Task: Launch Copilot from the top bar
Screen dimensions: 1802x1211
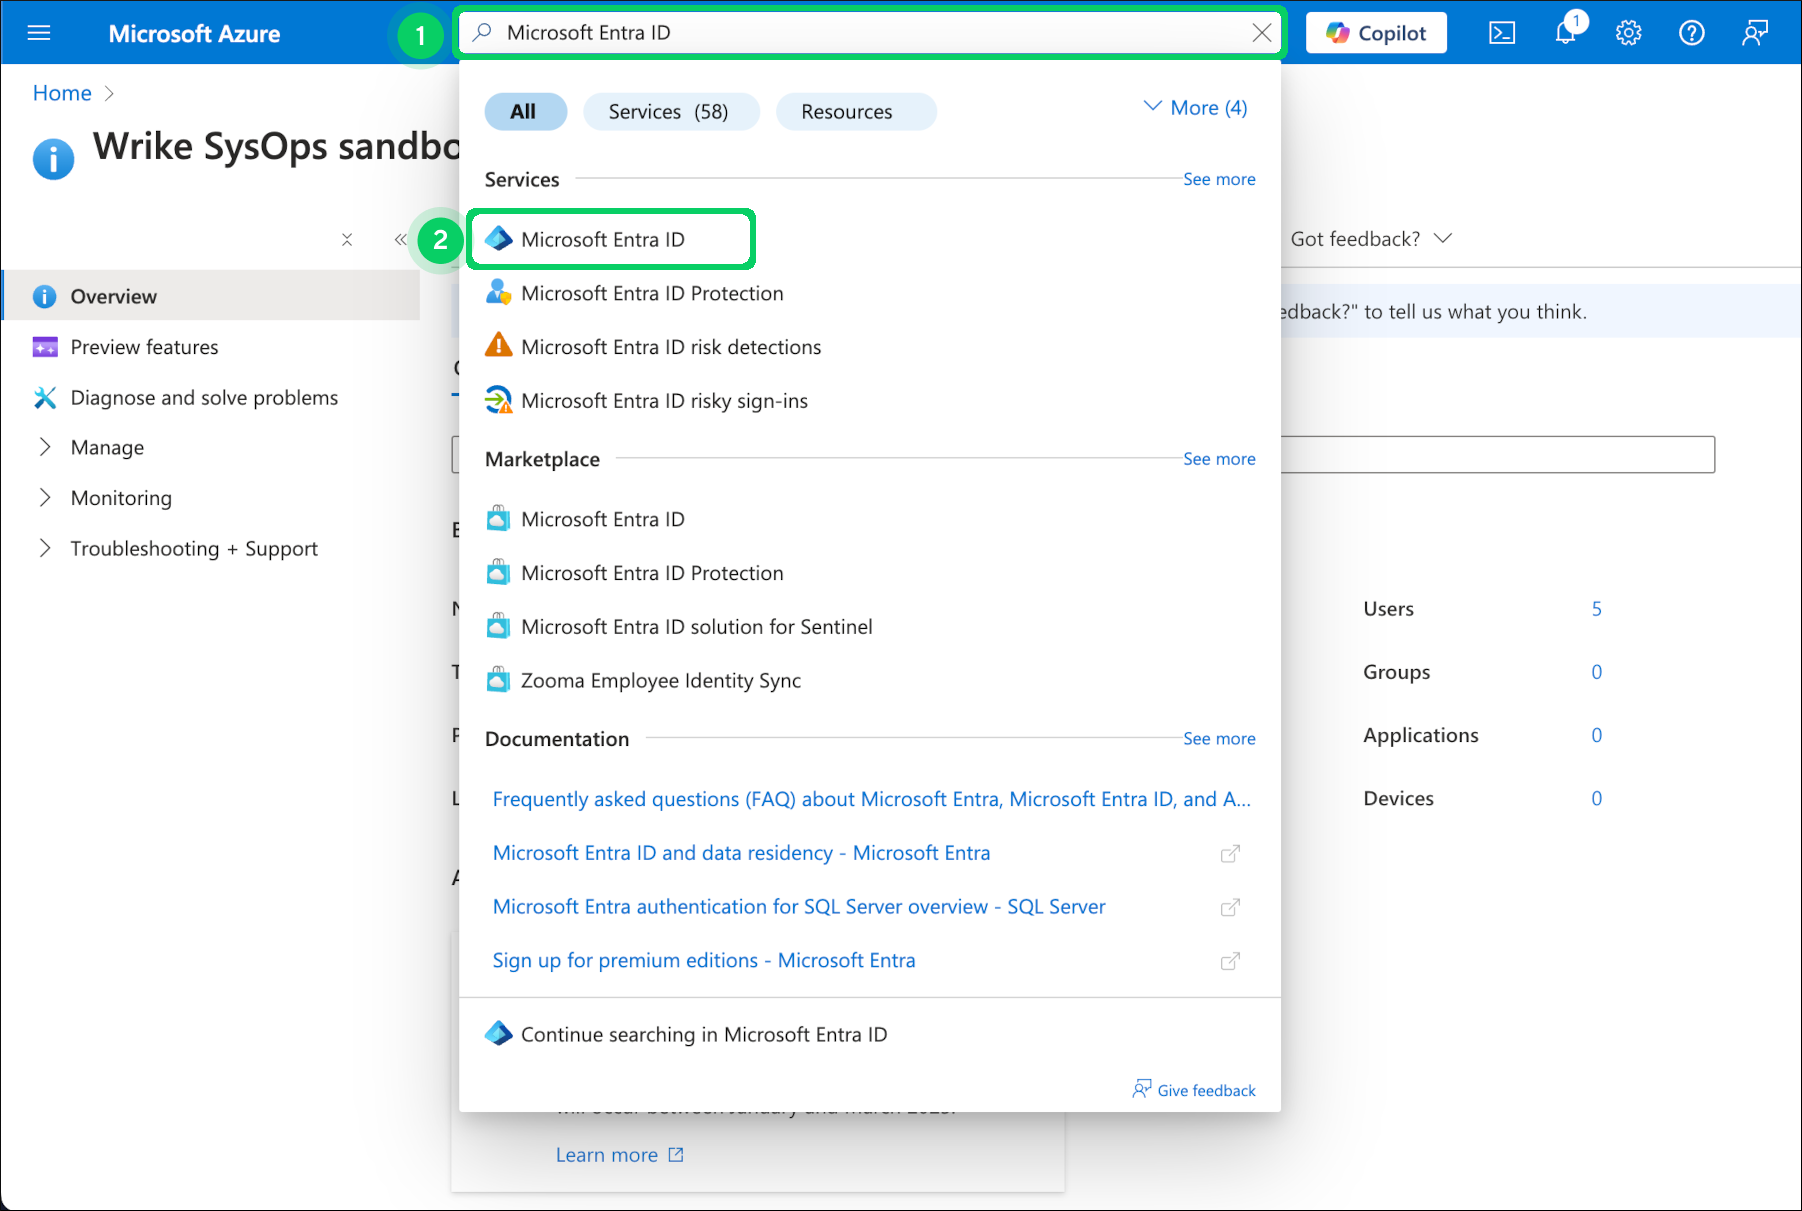Action: pyautogui.click(x=1376, y=33)
